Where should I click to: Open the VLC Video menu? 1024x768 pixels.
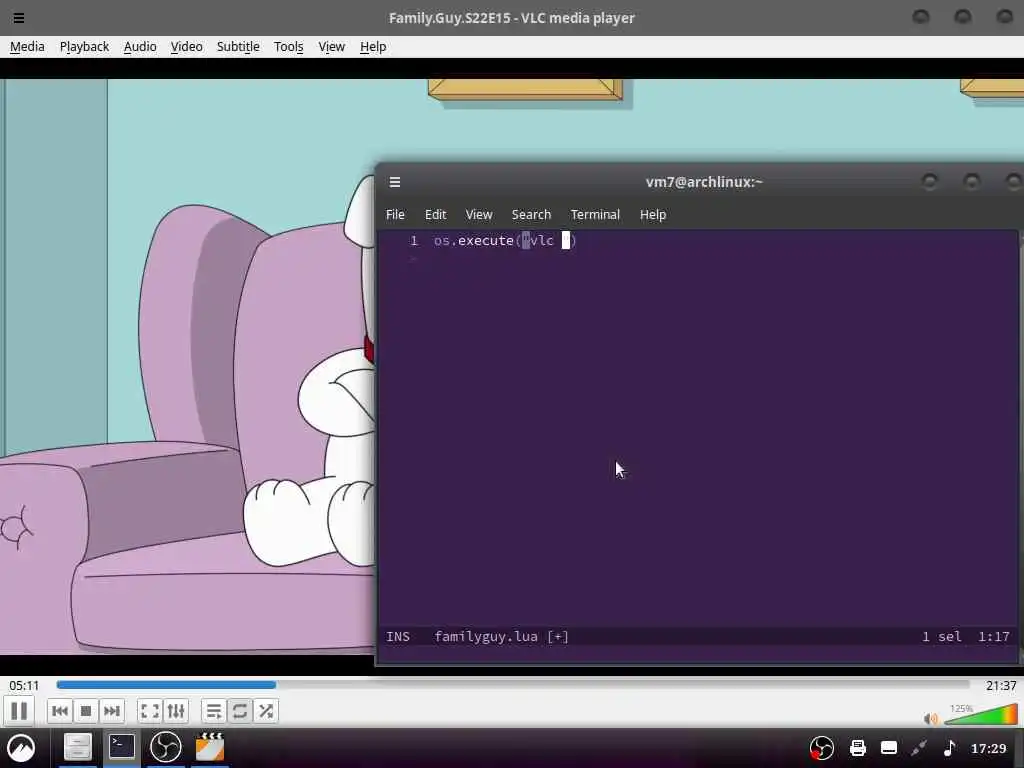[x=186, y=46]
